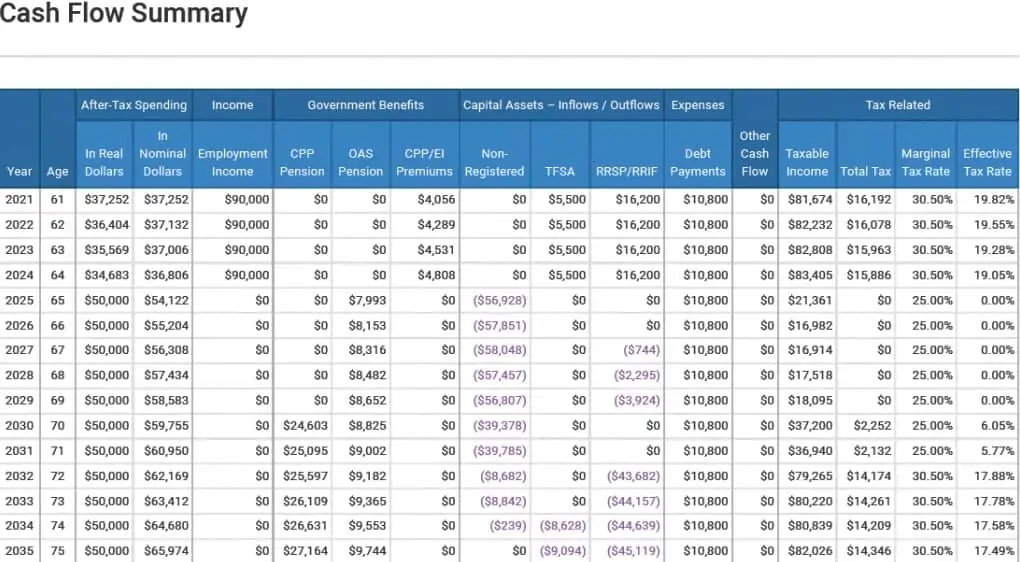Select the OAS Pension column header

(x=360, y=162)
